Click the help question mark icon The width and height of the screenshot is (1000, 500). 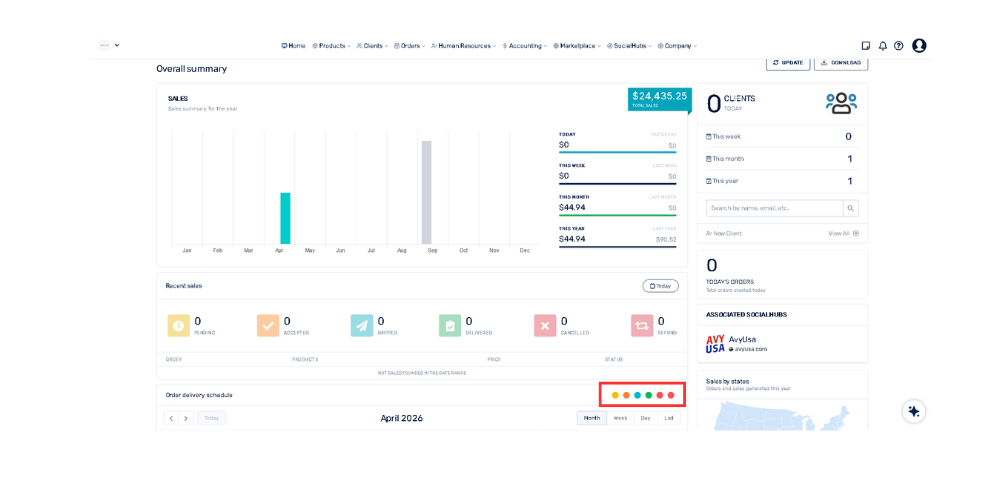coord(898,46)
